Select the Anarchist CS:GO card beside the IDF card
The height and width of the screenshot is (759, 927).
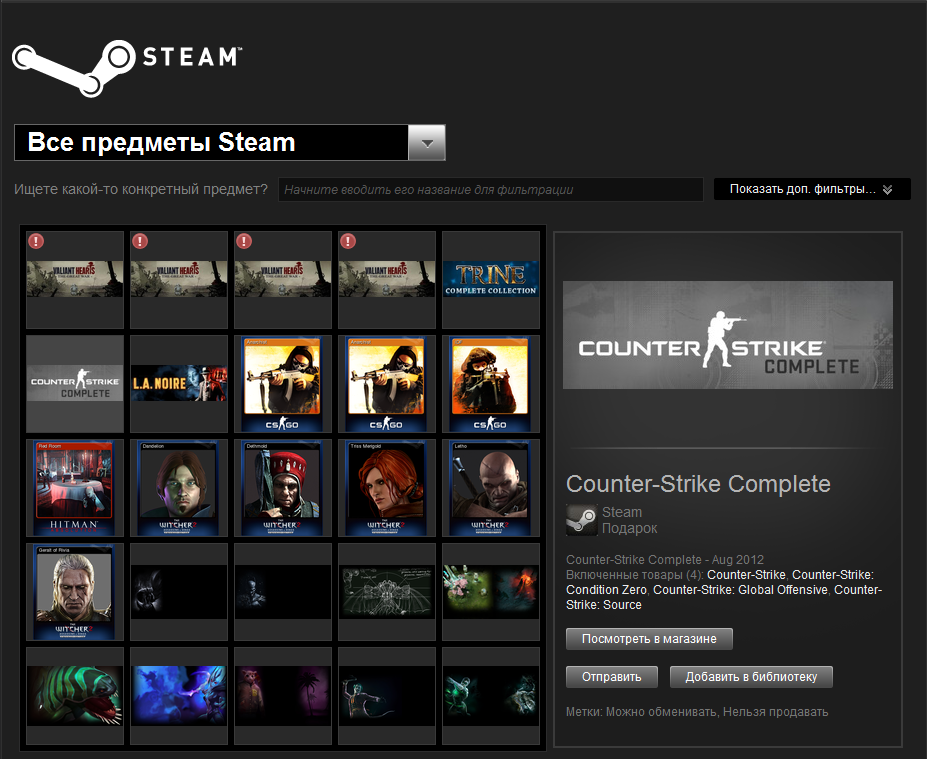387,384
